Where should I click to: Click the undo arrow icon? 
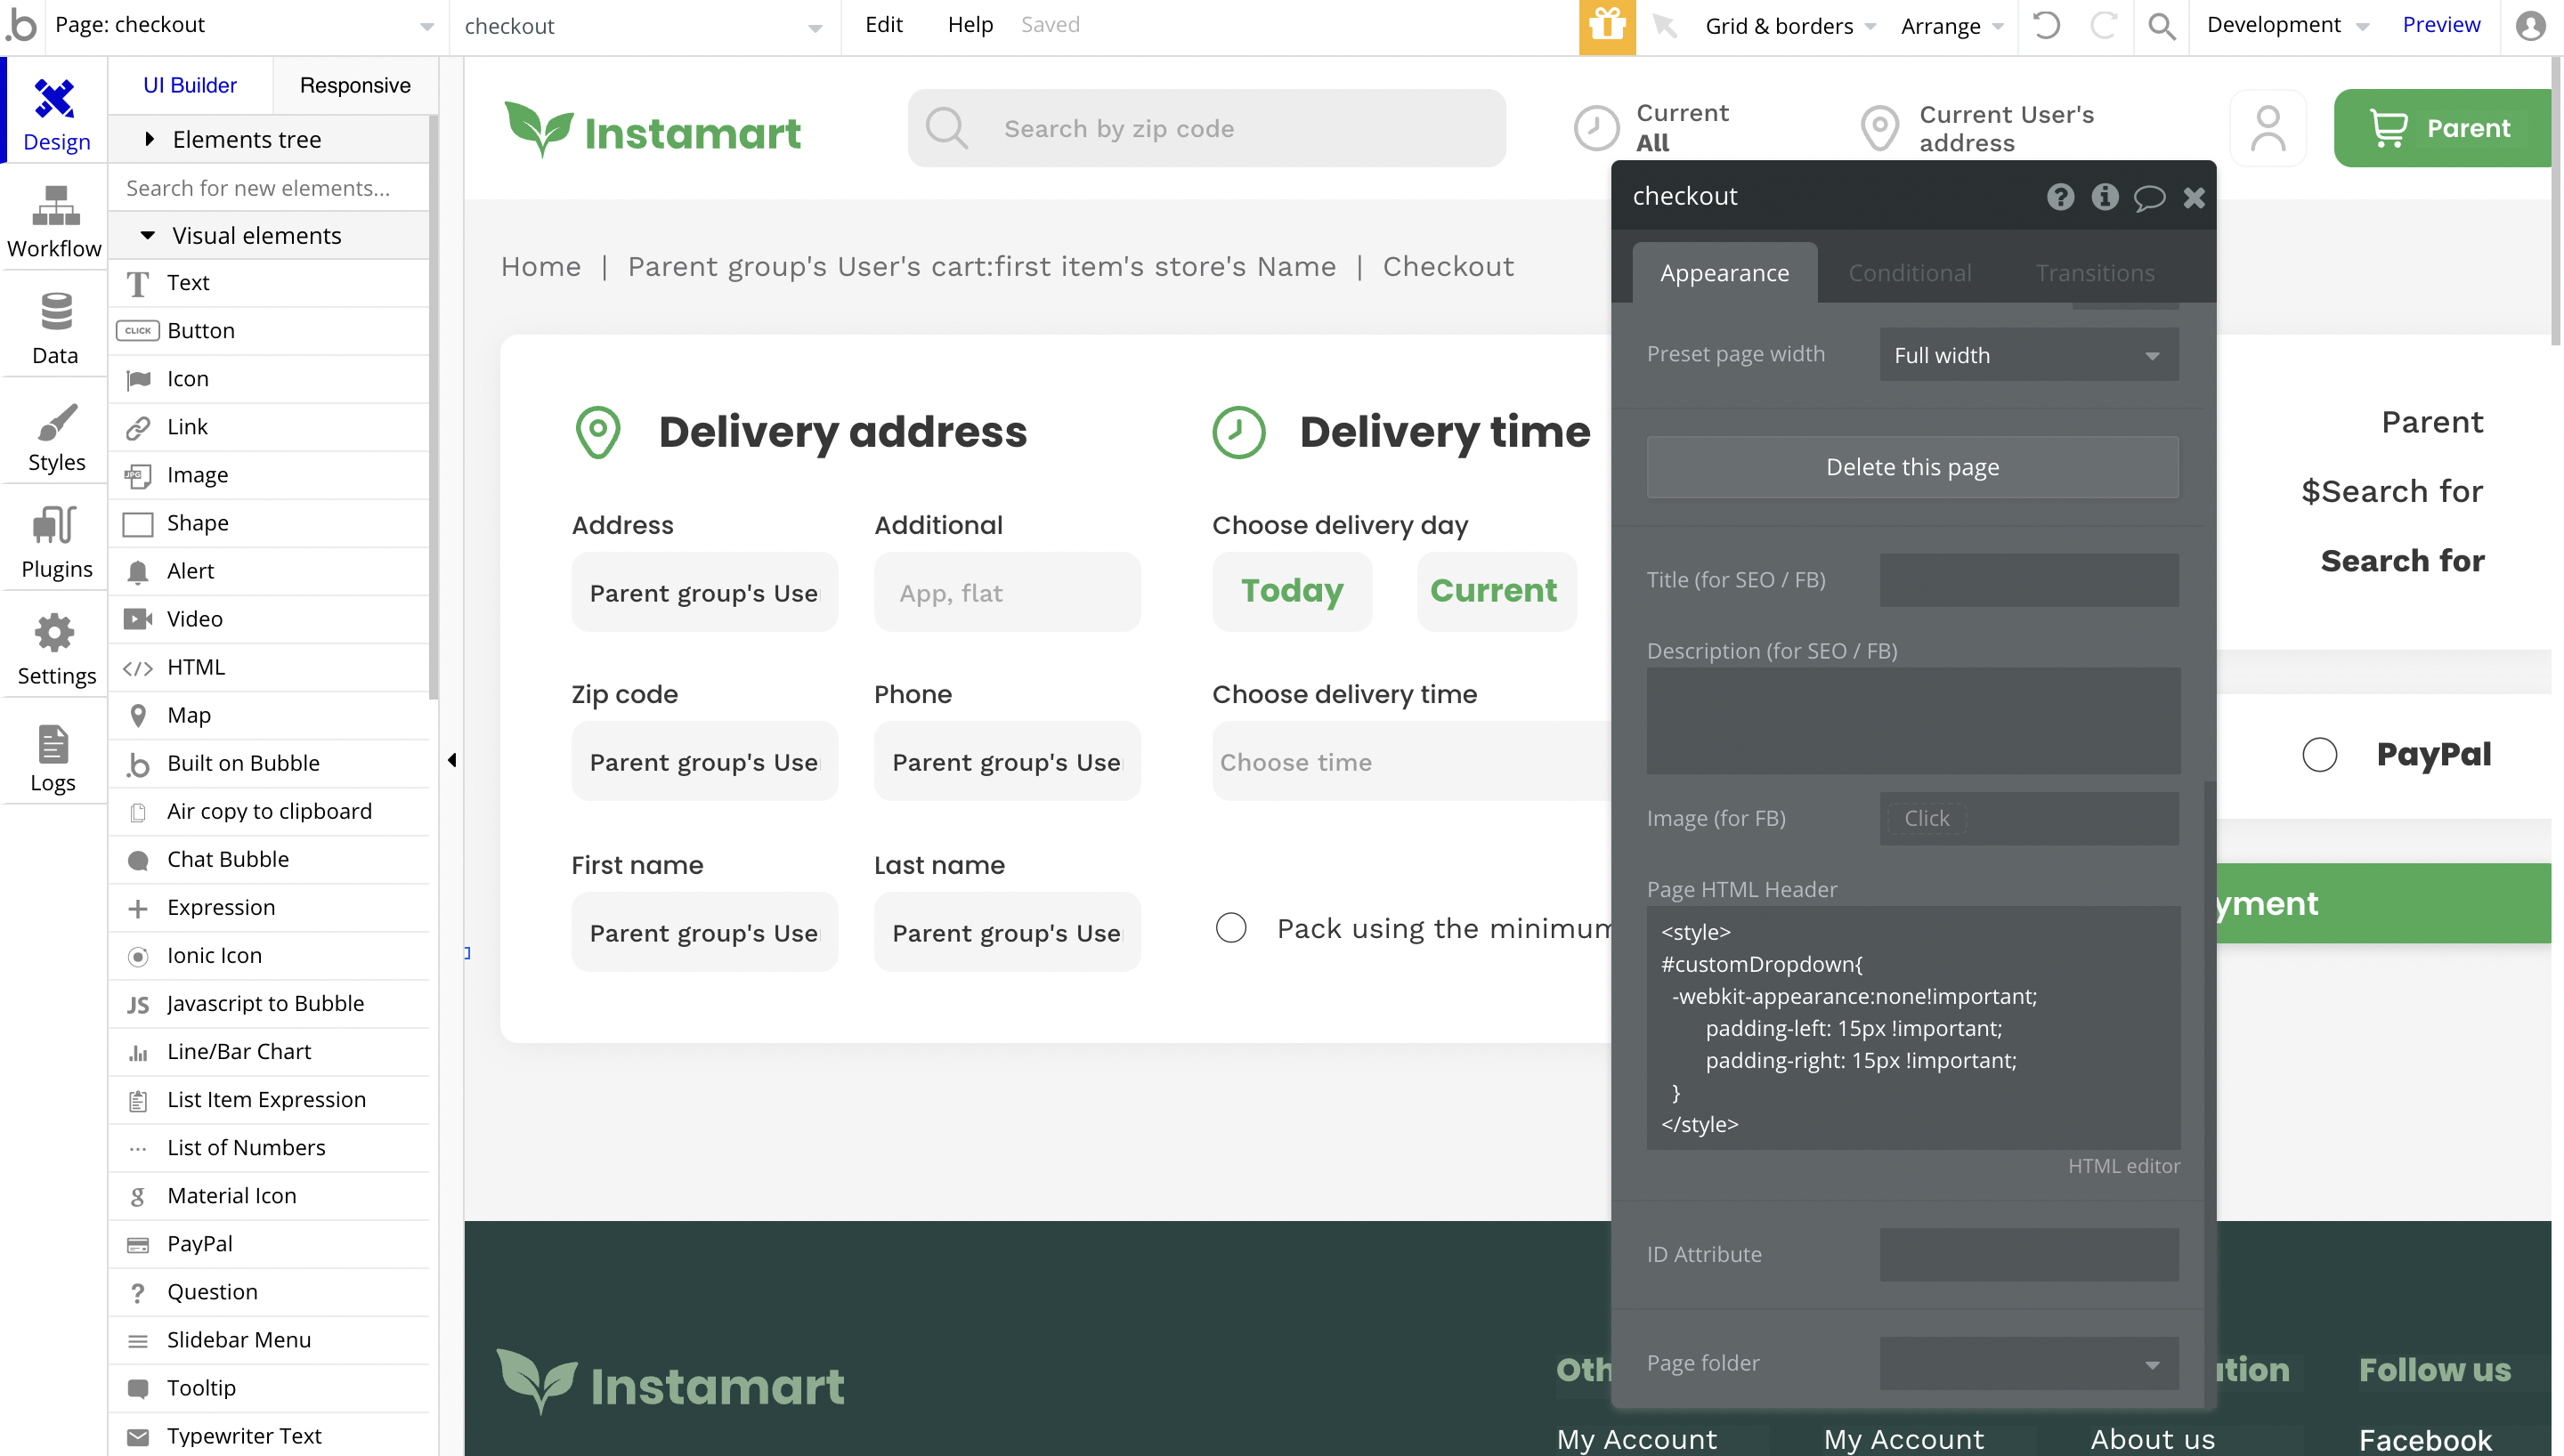coord(2046,26)
